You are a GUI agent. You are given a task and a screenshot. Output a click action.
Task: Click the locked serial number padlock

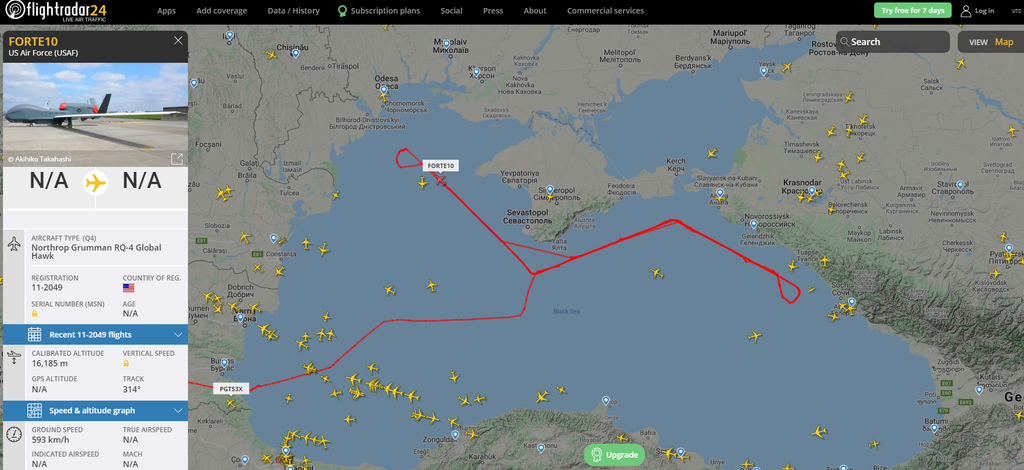coord(35,313)
